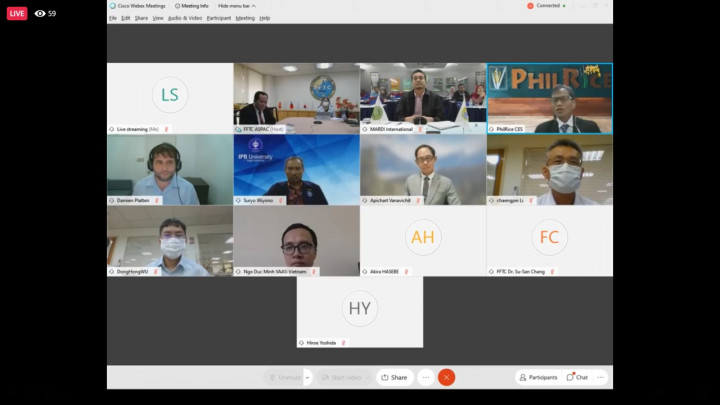This screenshot has width=720, height=405.
Task: Click the Start video button
Action: pyautogui.click(x=342, y=377)
